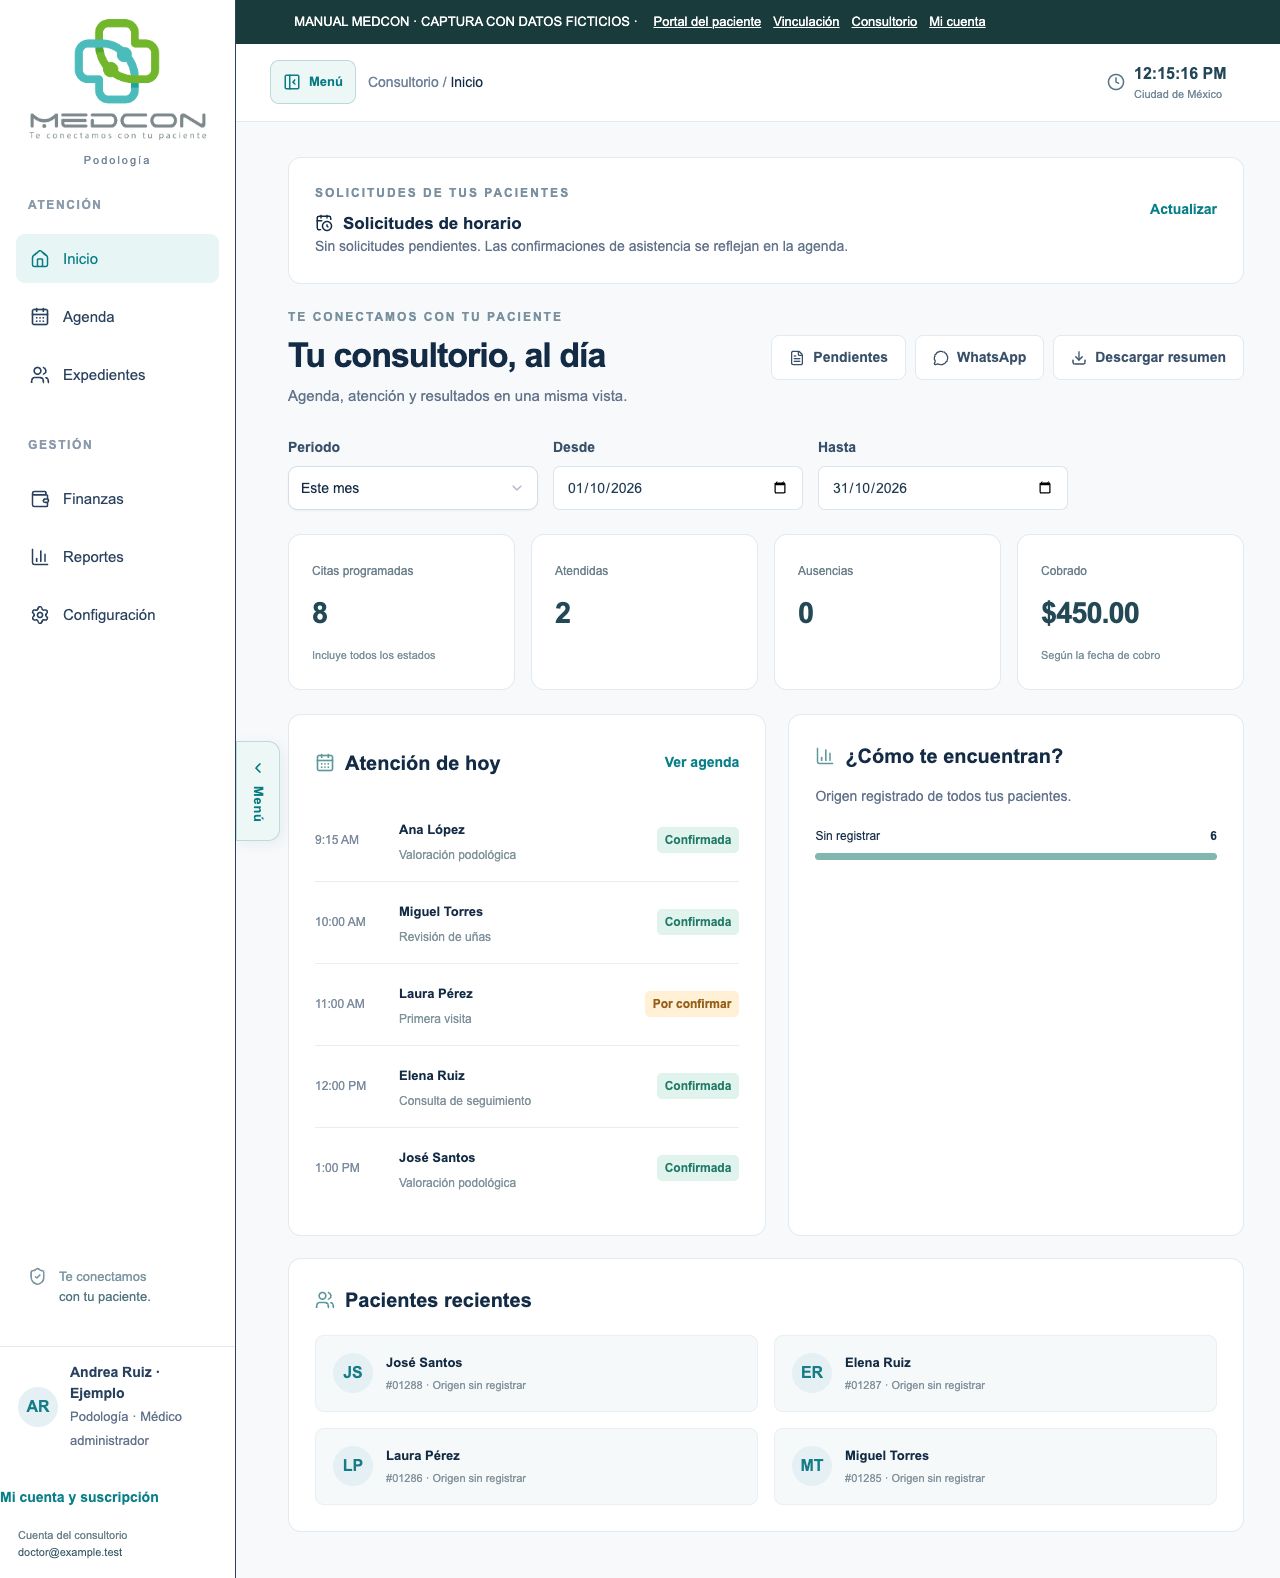Viewport: 1280px width, 1578px height.
Task: Open Agenda in the sidebar
Action: [x=117, y=317]
